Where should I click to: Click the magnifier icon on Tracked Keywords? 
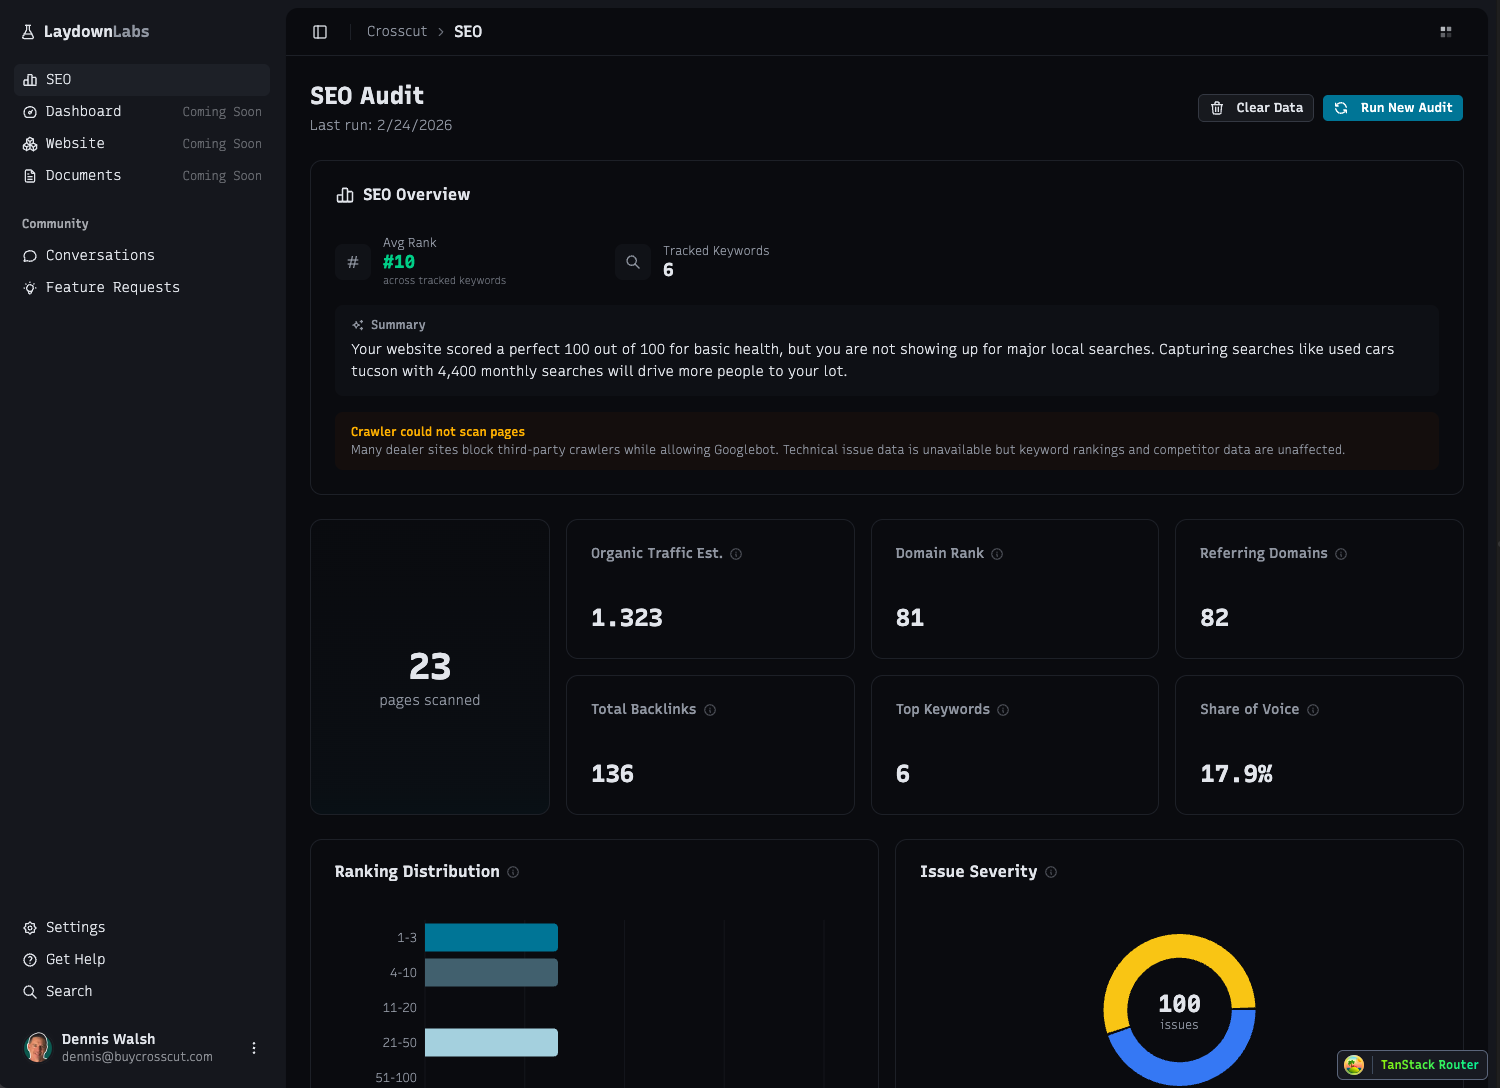pyautogui.click(x=632, y=261)
